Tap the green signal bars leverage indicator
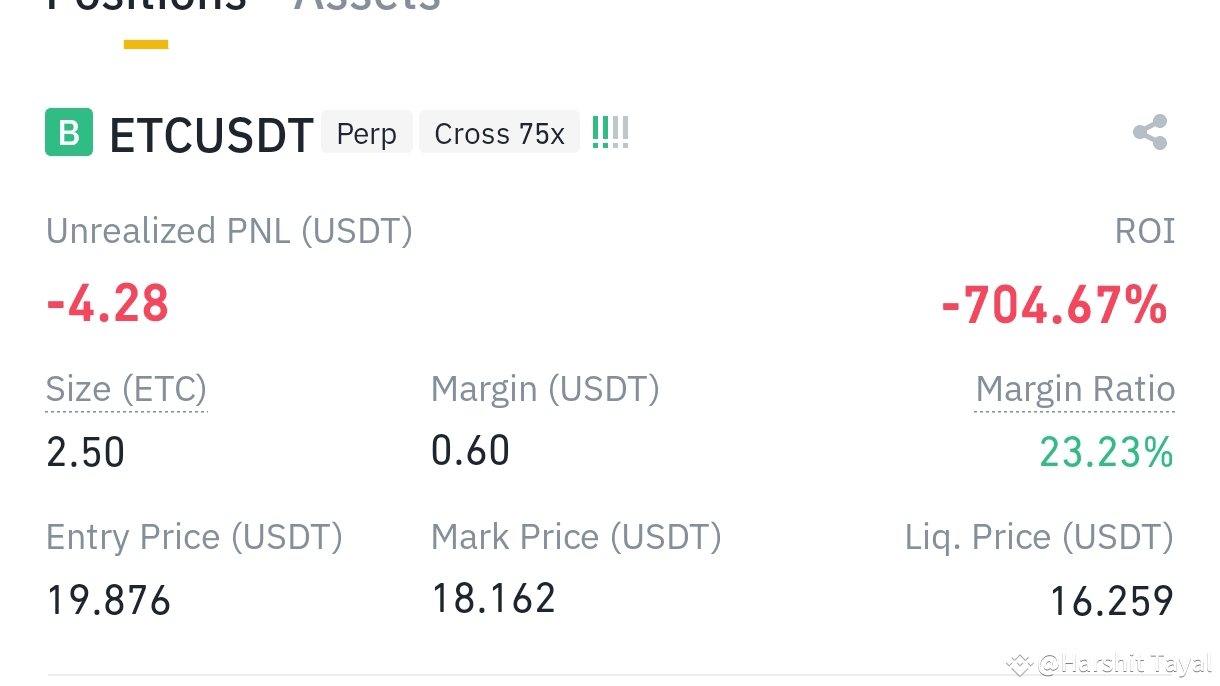1220x686 pixels. [x=610, y=130]
